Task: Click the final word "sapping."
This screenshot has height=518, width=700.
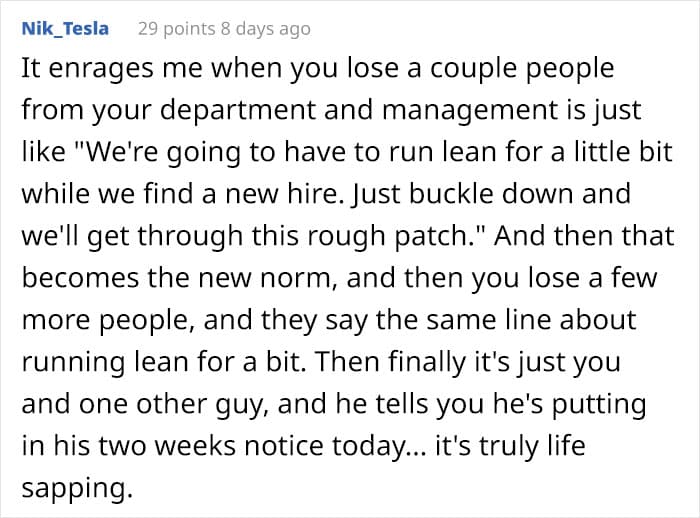Action: pyautogui.click(x=77, y=488)
